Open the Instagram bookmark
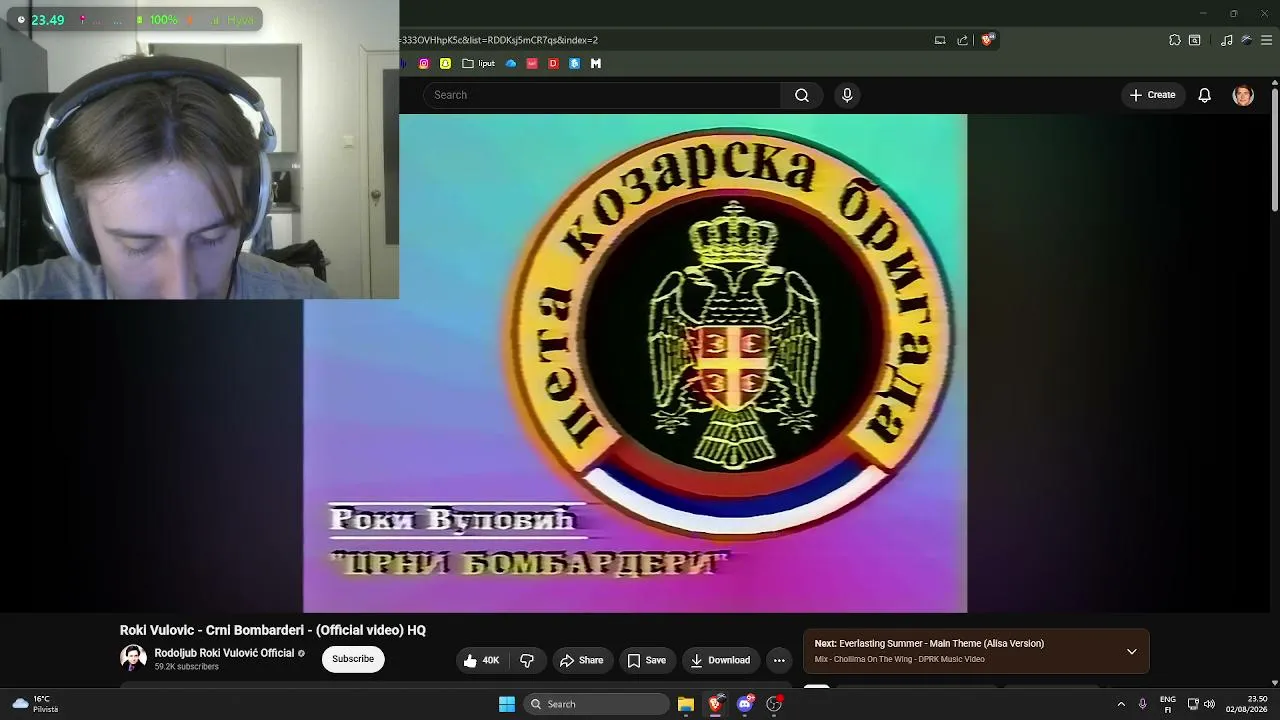Image resolution: width=1280 pixels, height=720 pixels. click(424, 63)
